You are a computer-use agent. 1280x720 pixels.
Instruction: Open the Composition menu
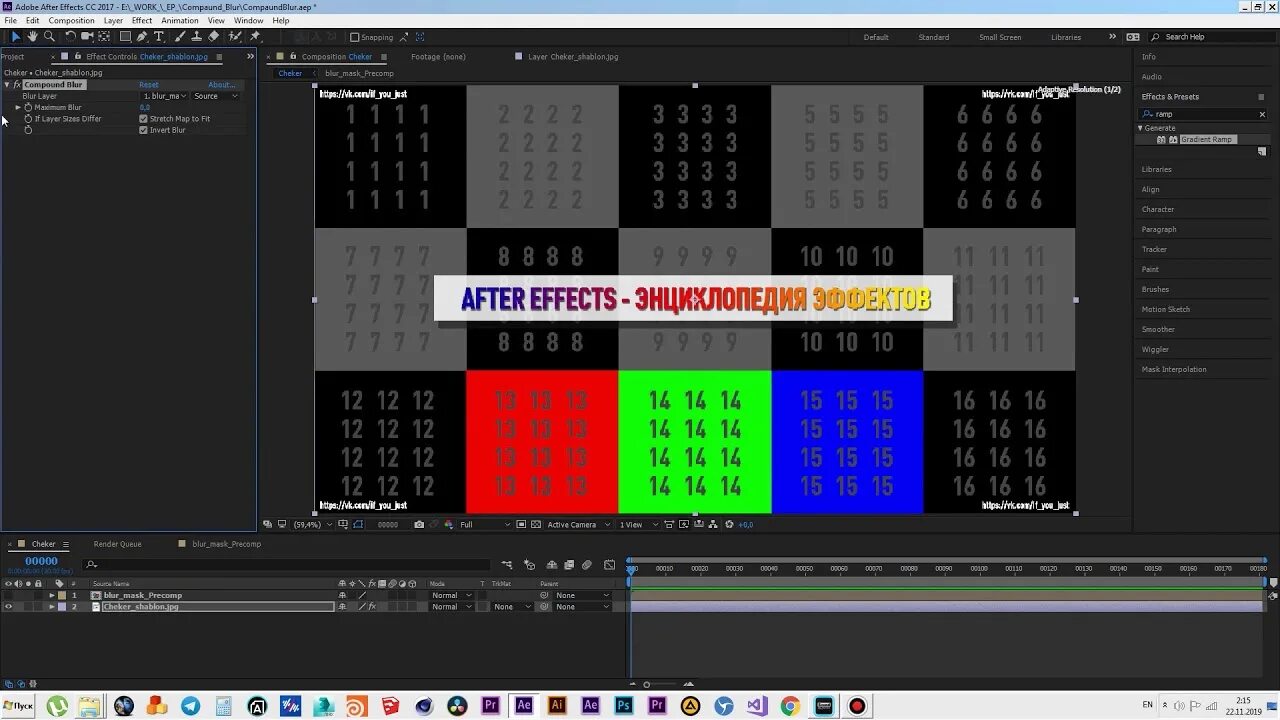coord(71,20)
